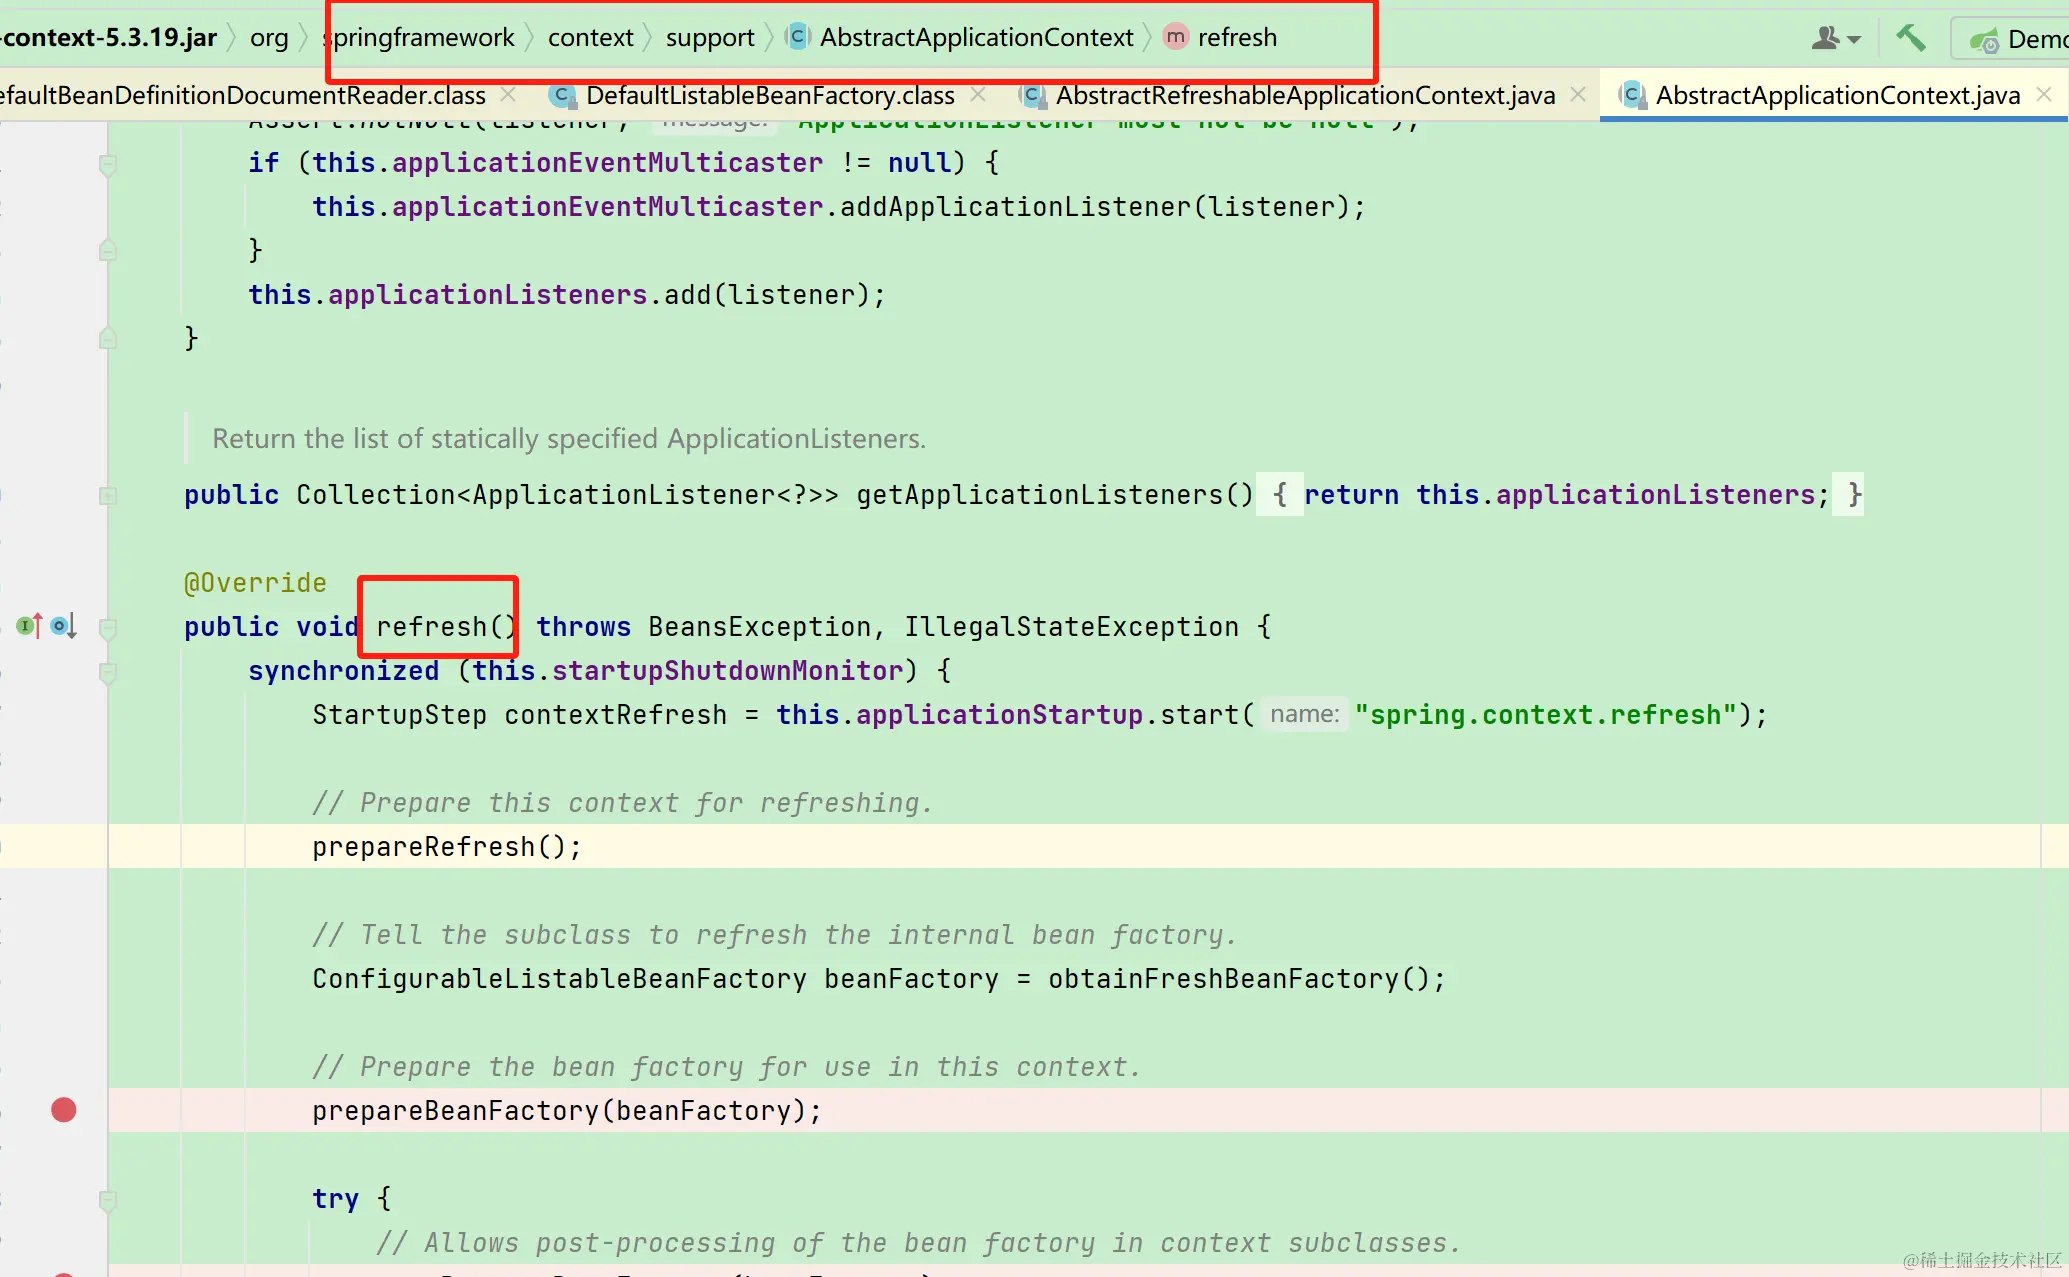Viewport: 2069px width, 1277px height.
Task: Remove breakpoint on prepareBeanFactory line
Action: click(63, 1110)
